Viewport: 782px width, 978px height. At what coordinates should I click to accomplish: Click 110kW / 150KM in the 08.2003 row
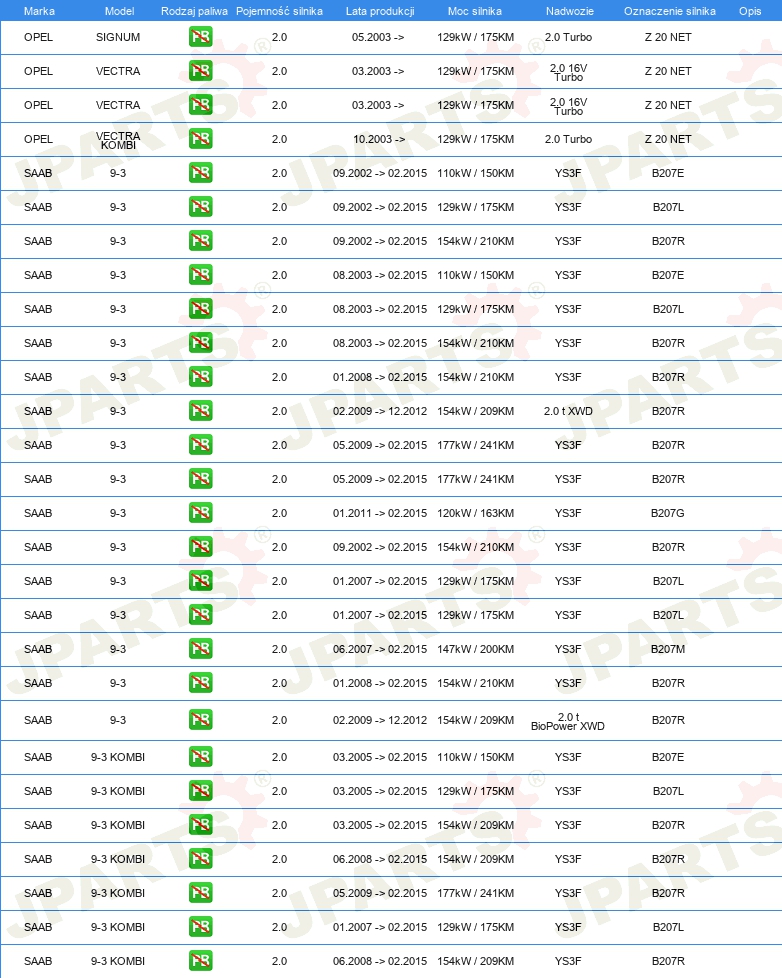476,274
